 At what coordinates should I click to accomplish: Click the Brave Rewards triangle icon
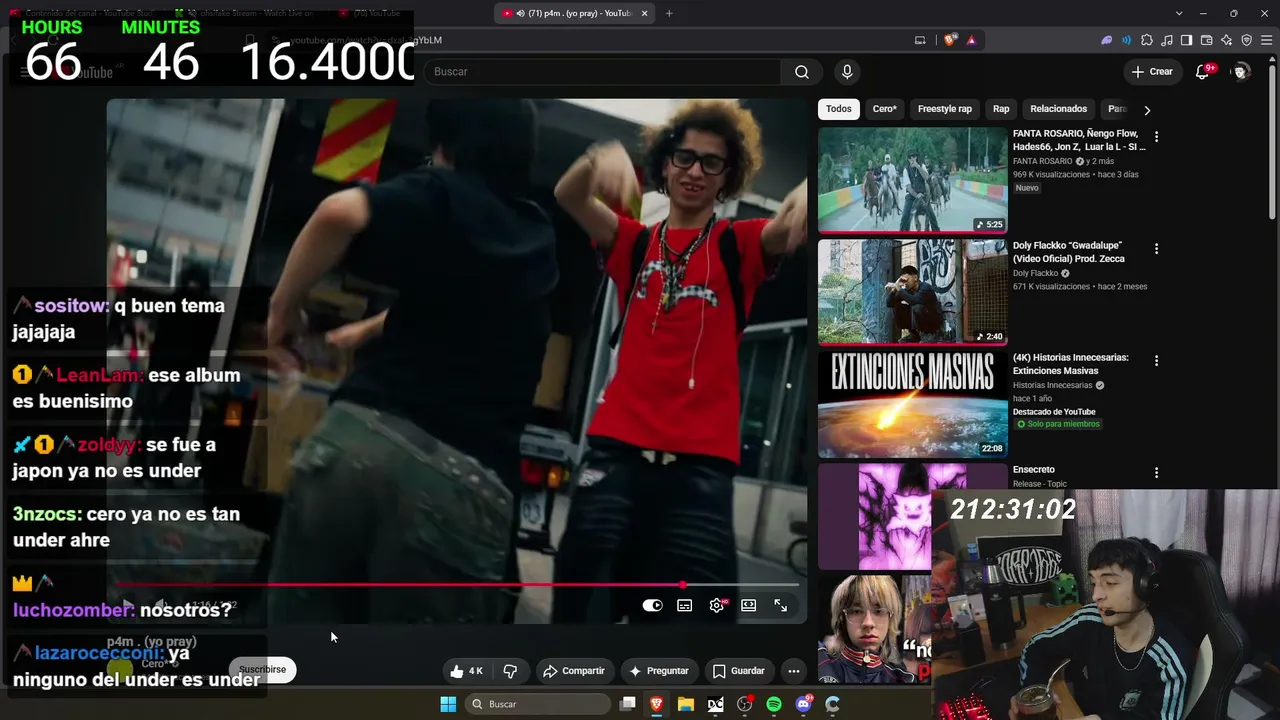[971, 40]
